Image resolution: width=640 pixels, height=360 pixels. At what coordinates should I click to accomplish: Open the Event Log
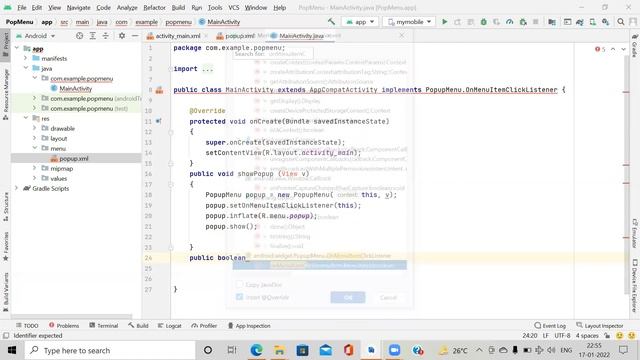tap(550, 325)
